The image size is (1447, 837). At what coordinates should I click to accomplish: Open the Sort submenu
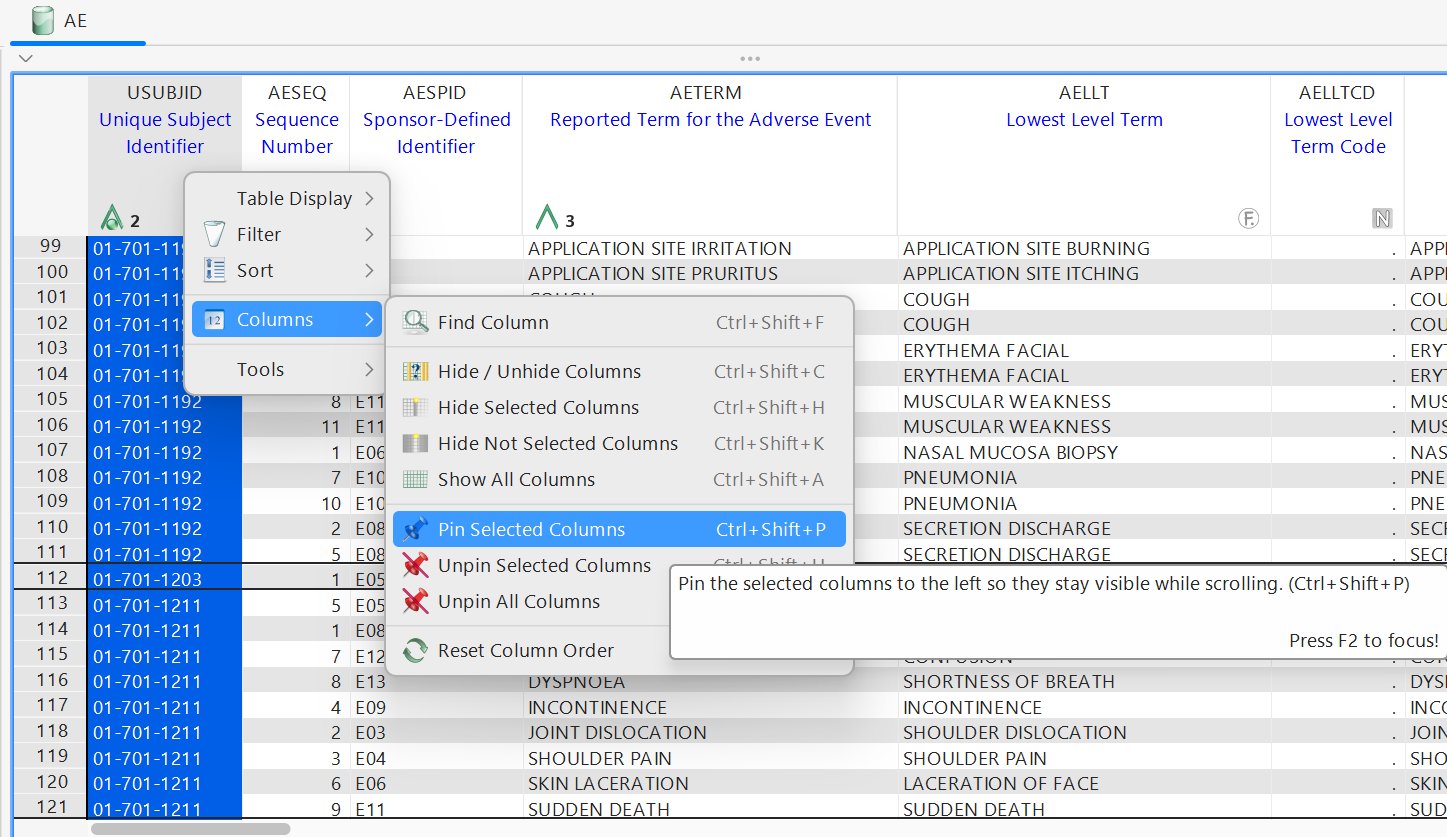pos(288,271)
